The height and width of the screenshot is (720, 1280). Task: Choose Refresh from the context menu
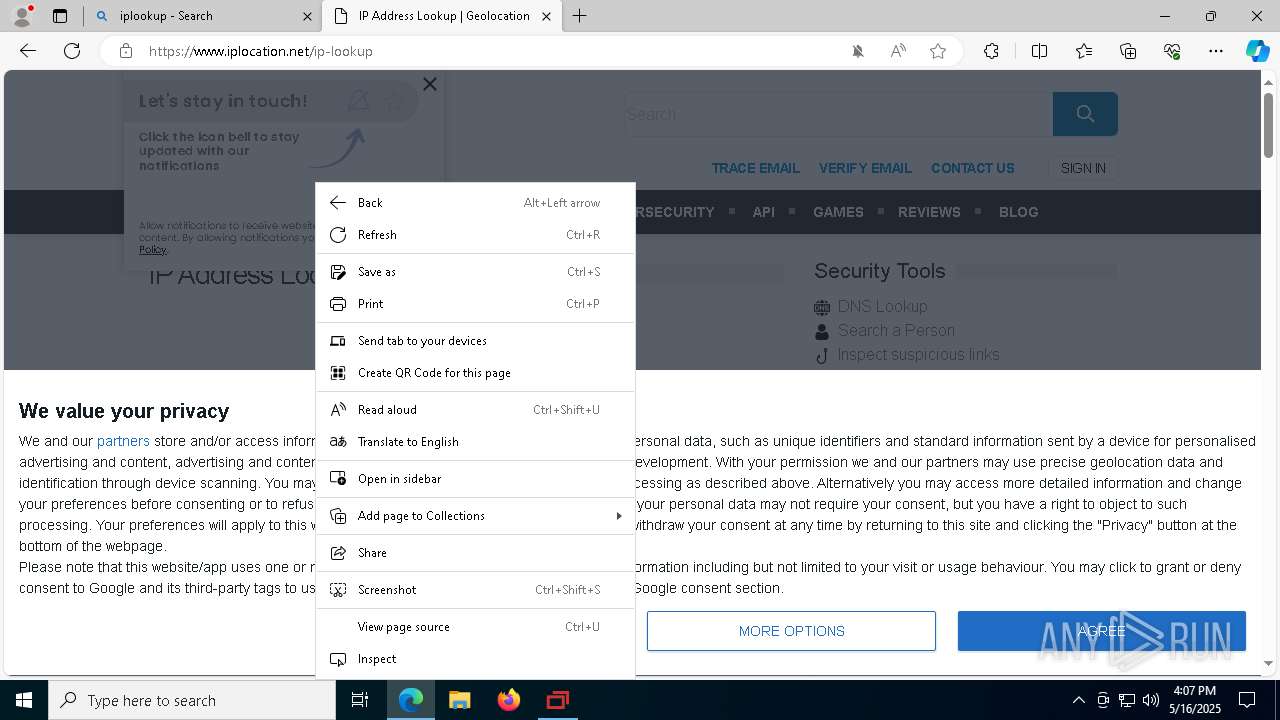click(475, 235)
